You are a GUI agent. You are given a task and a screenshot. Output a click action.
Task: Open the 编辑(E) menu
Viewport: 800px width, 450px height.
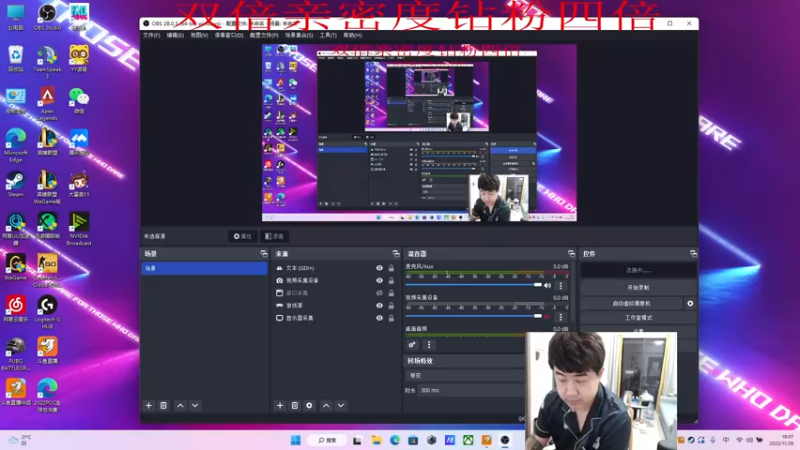[x=175, y=35]
